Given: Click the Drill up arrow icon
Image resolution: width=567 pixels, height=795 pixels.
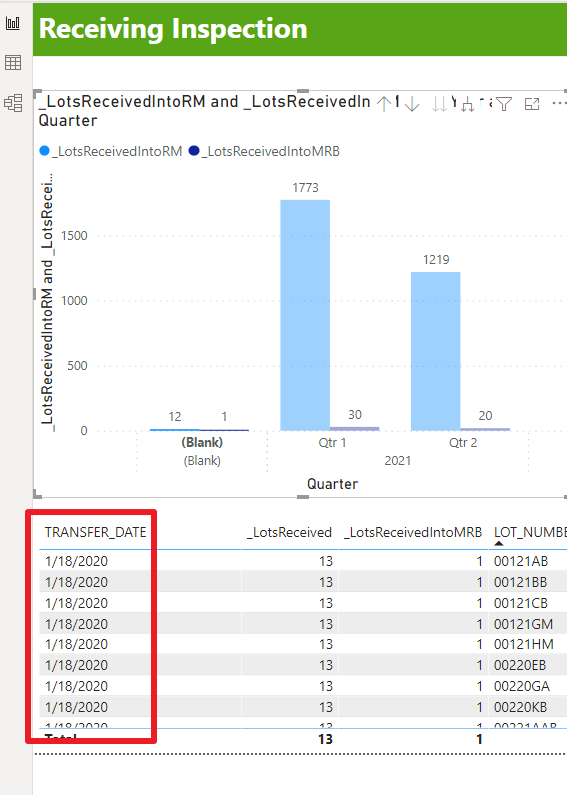Looking at the screenshot, I should [x=384, y=104].
